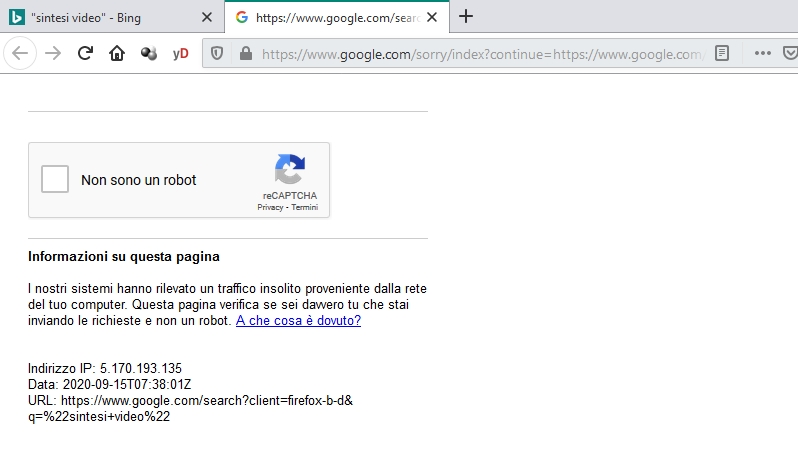Select the Google search tab

click(337, 17)
